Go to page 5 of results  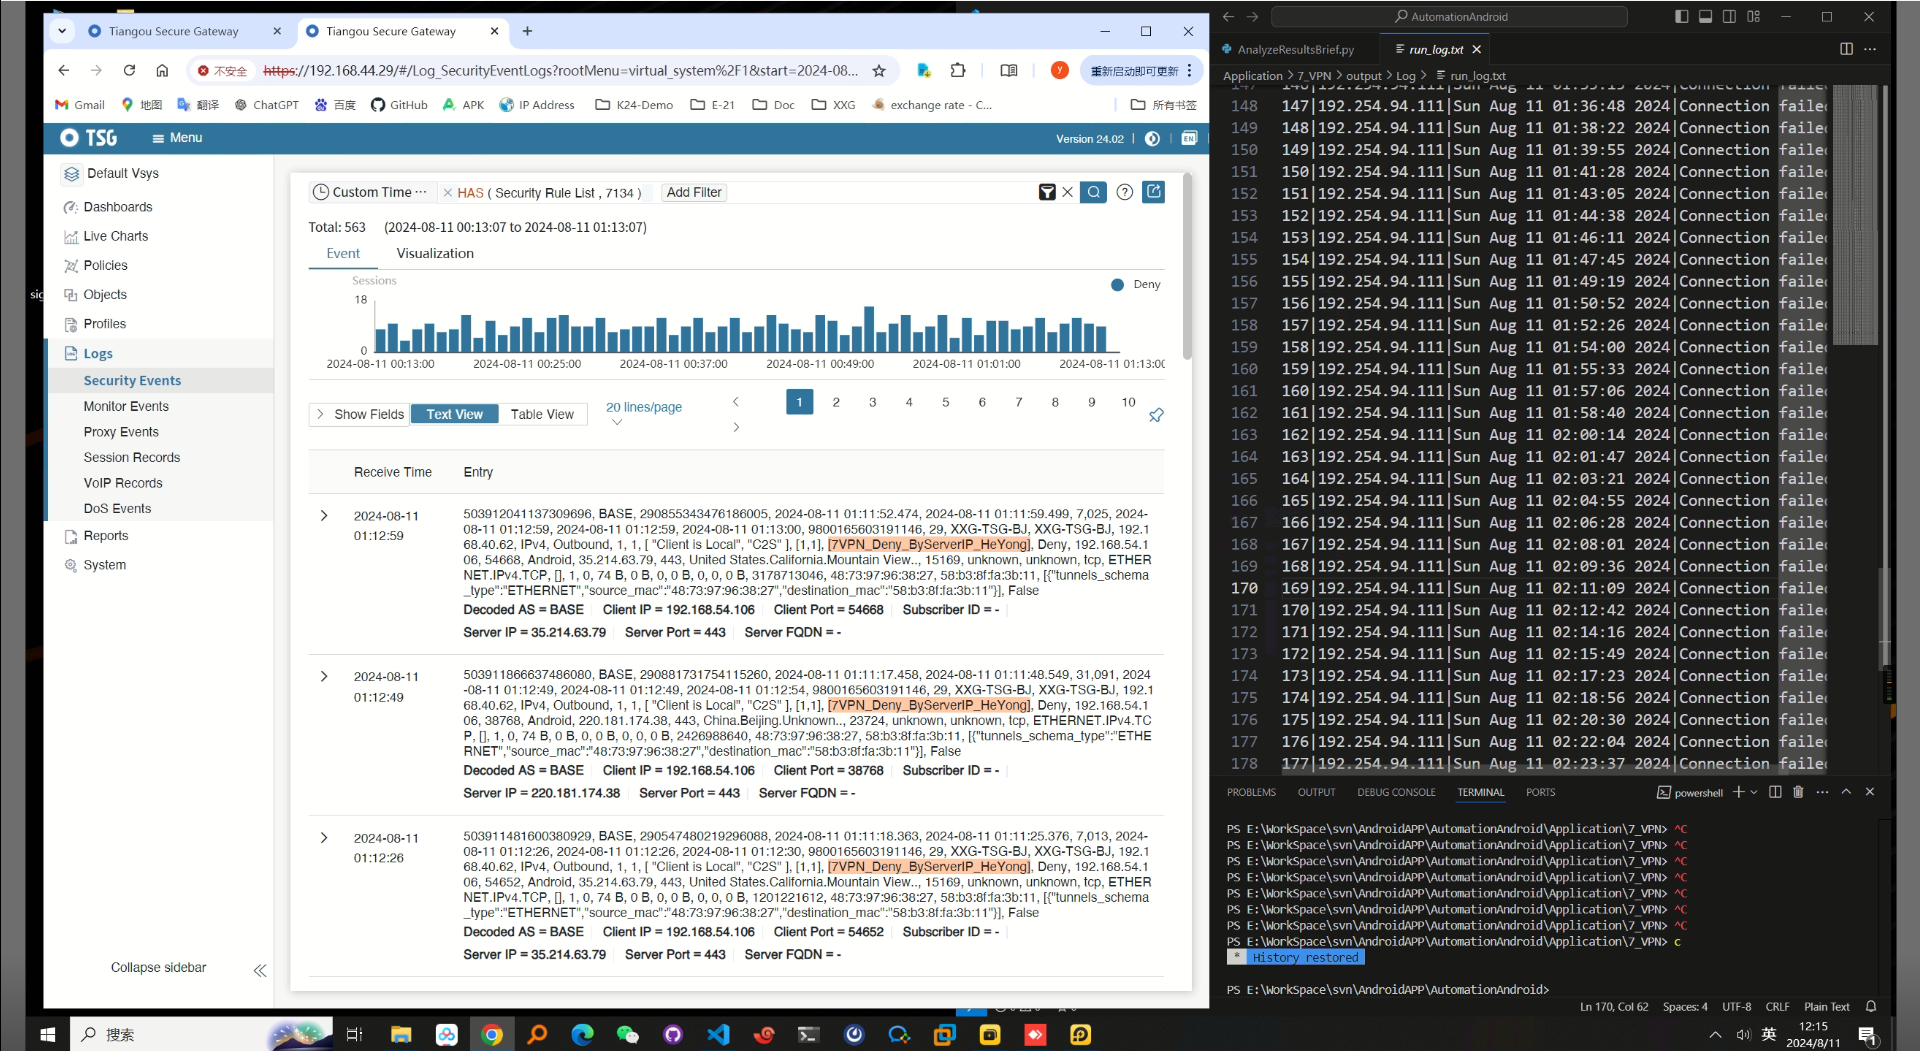945,402
